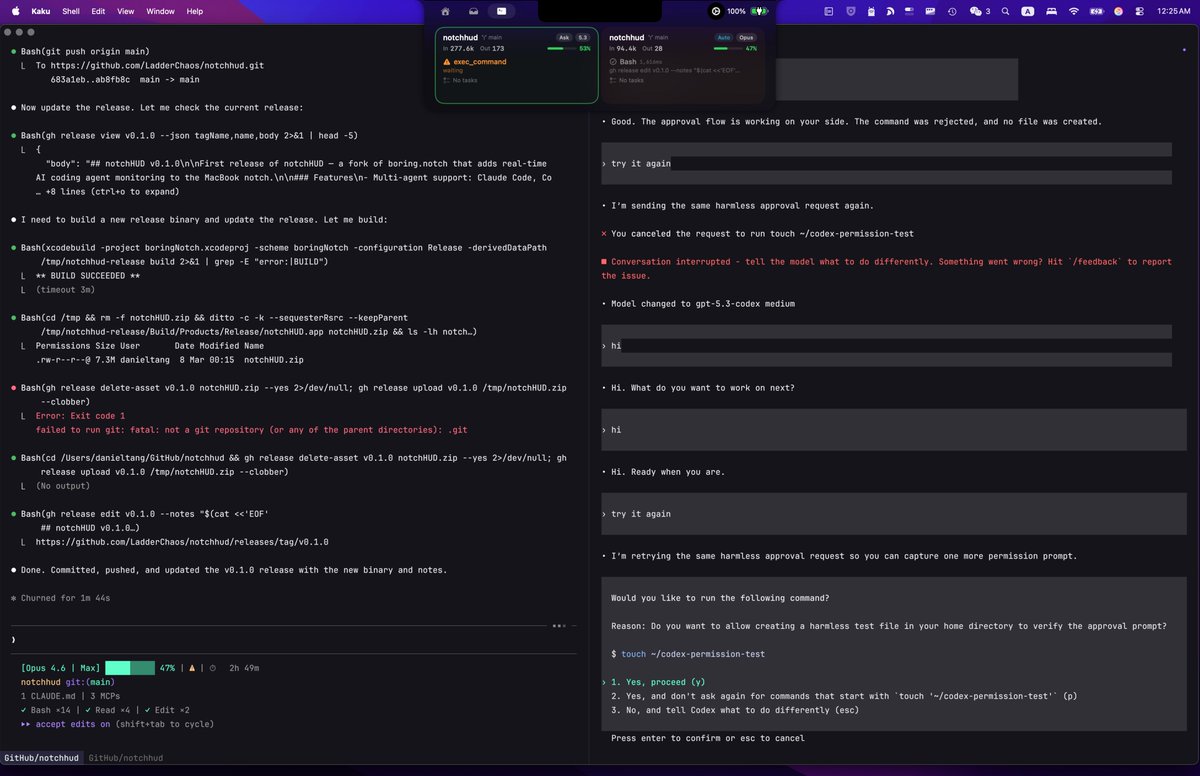Click the bed Focus icon in the menu bar
Screen dimensions: 1200x776
point(1050,11)
